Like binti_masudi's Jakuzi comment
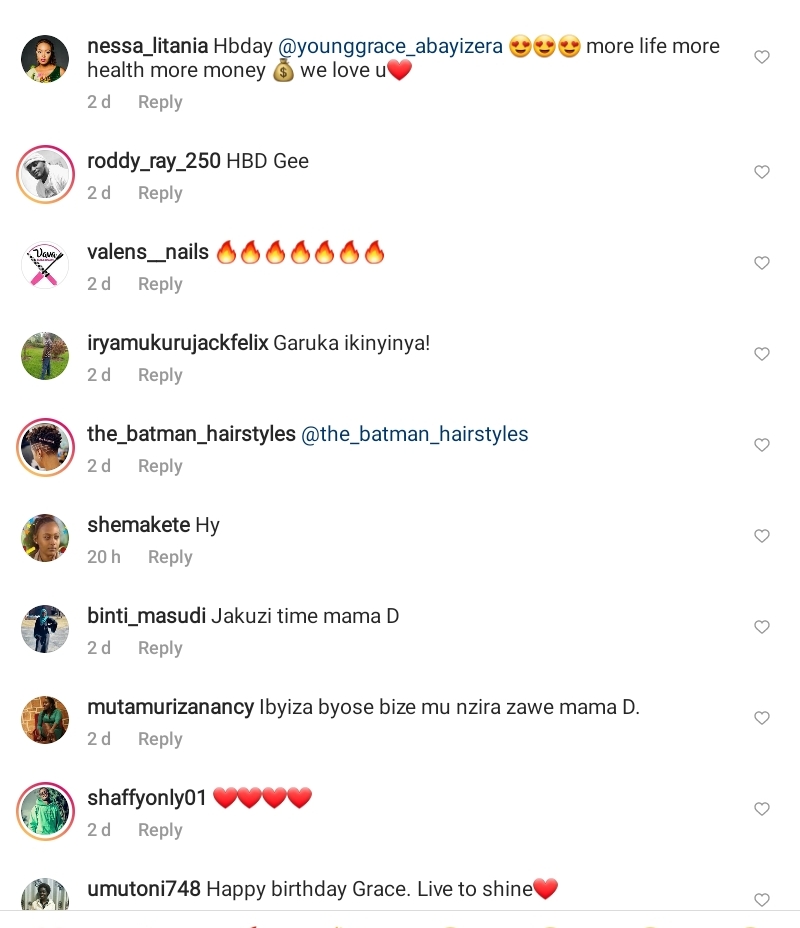 click(762, 627)
